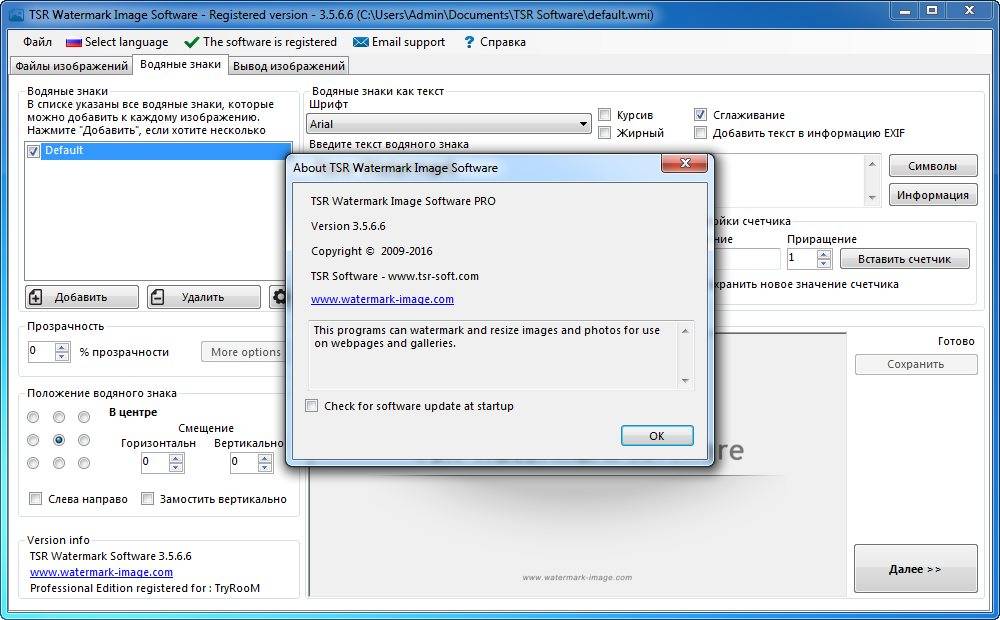Click the TSR Watermark Image Software PRO text
The image size is (1000, 620).
tap(403, 201)
